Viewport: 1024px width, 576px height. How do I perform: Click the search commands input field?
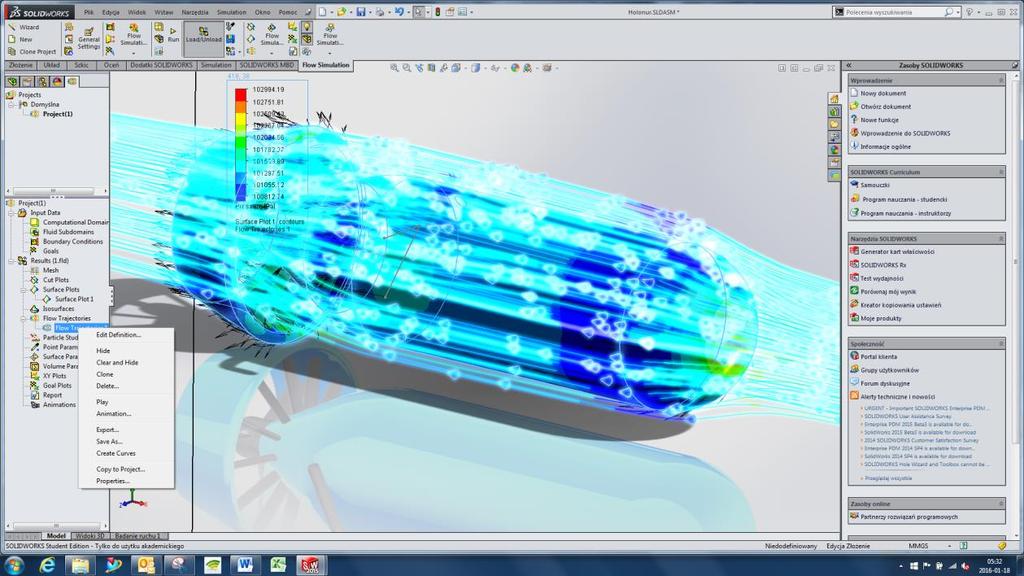click(x=895, y=12)
